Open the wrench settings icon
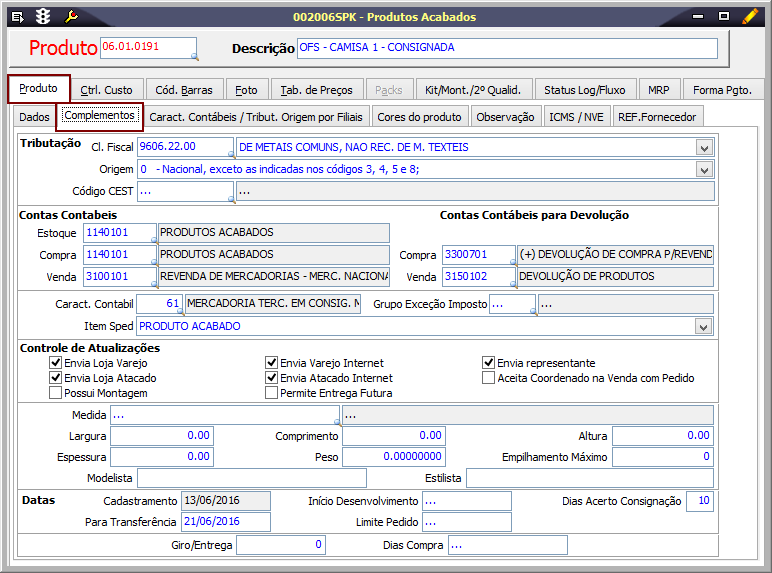 pyautogui.click(x=71, y=17)
